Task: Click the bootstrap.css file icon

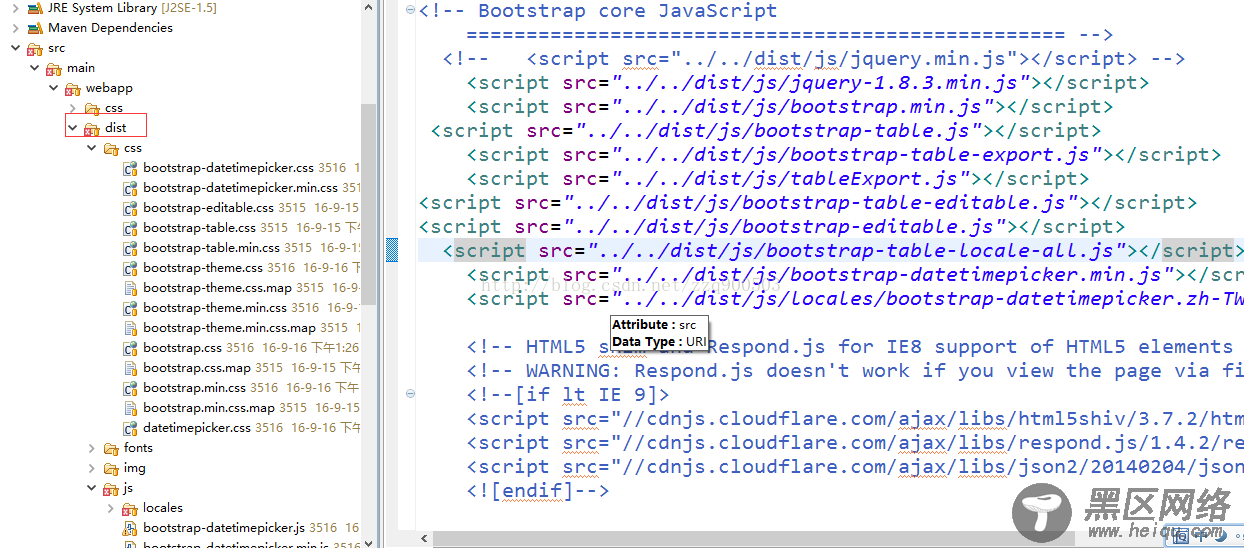Action: [130, 348]
